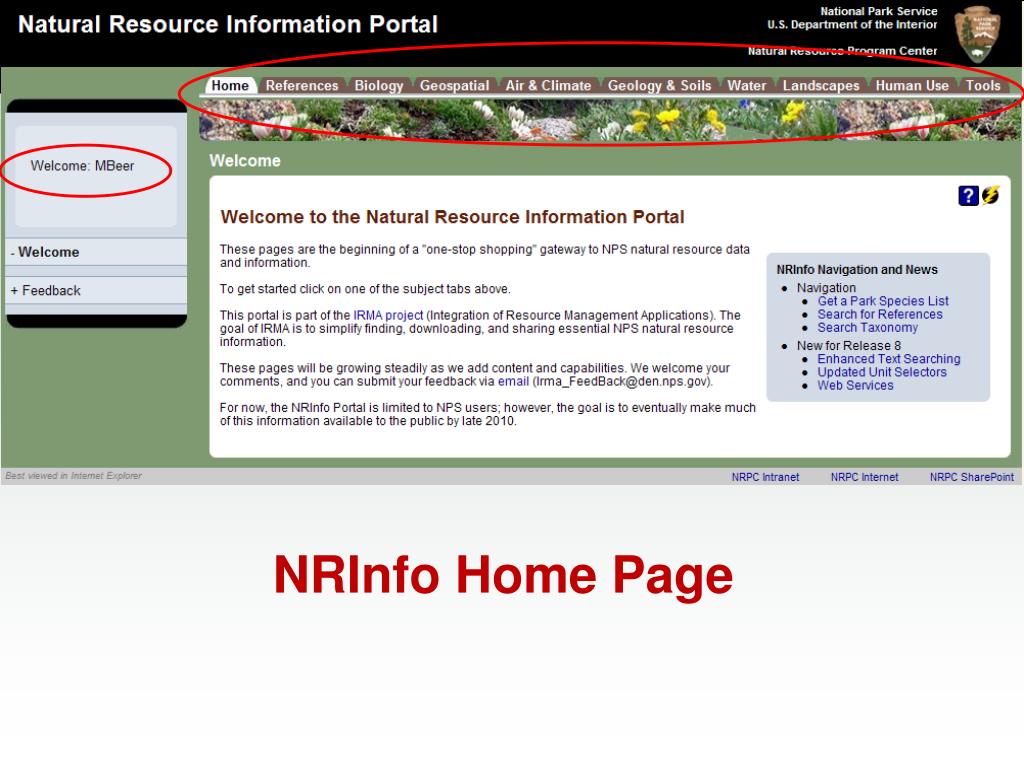The width and height of the screenshot is (1024, 768).
Task: Open the Web Services link
Action: click(855, 385)
